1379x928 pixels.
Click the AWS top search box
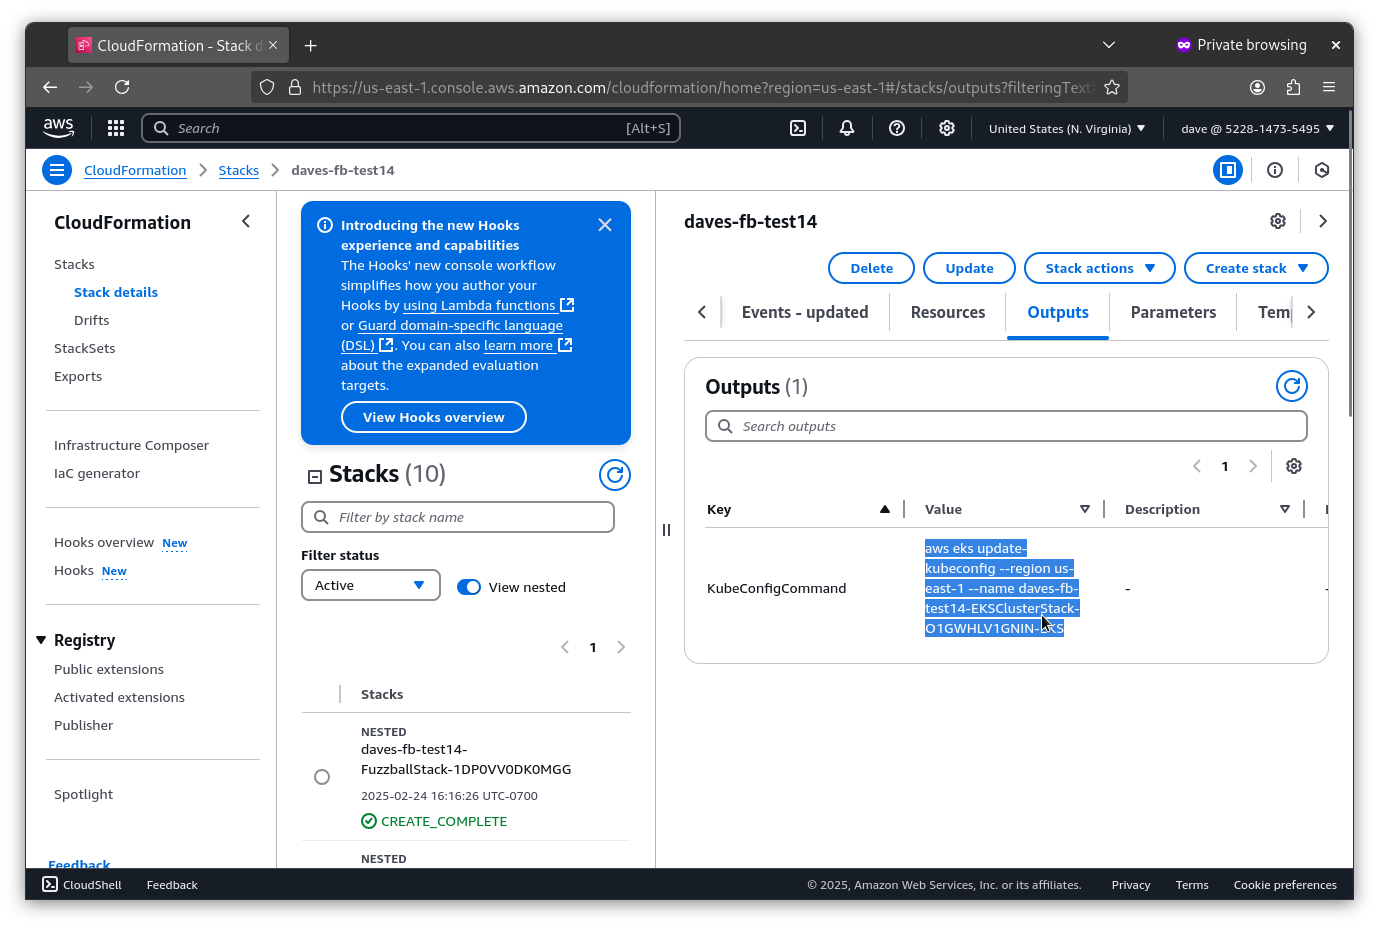411,128
